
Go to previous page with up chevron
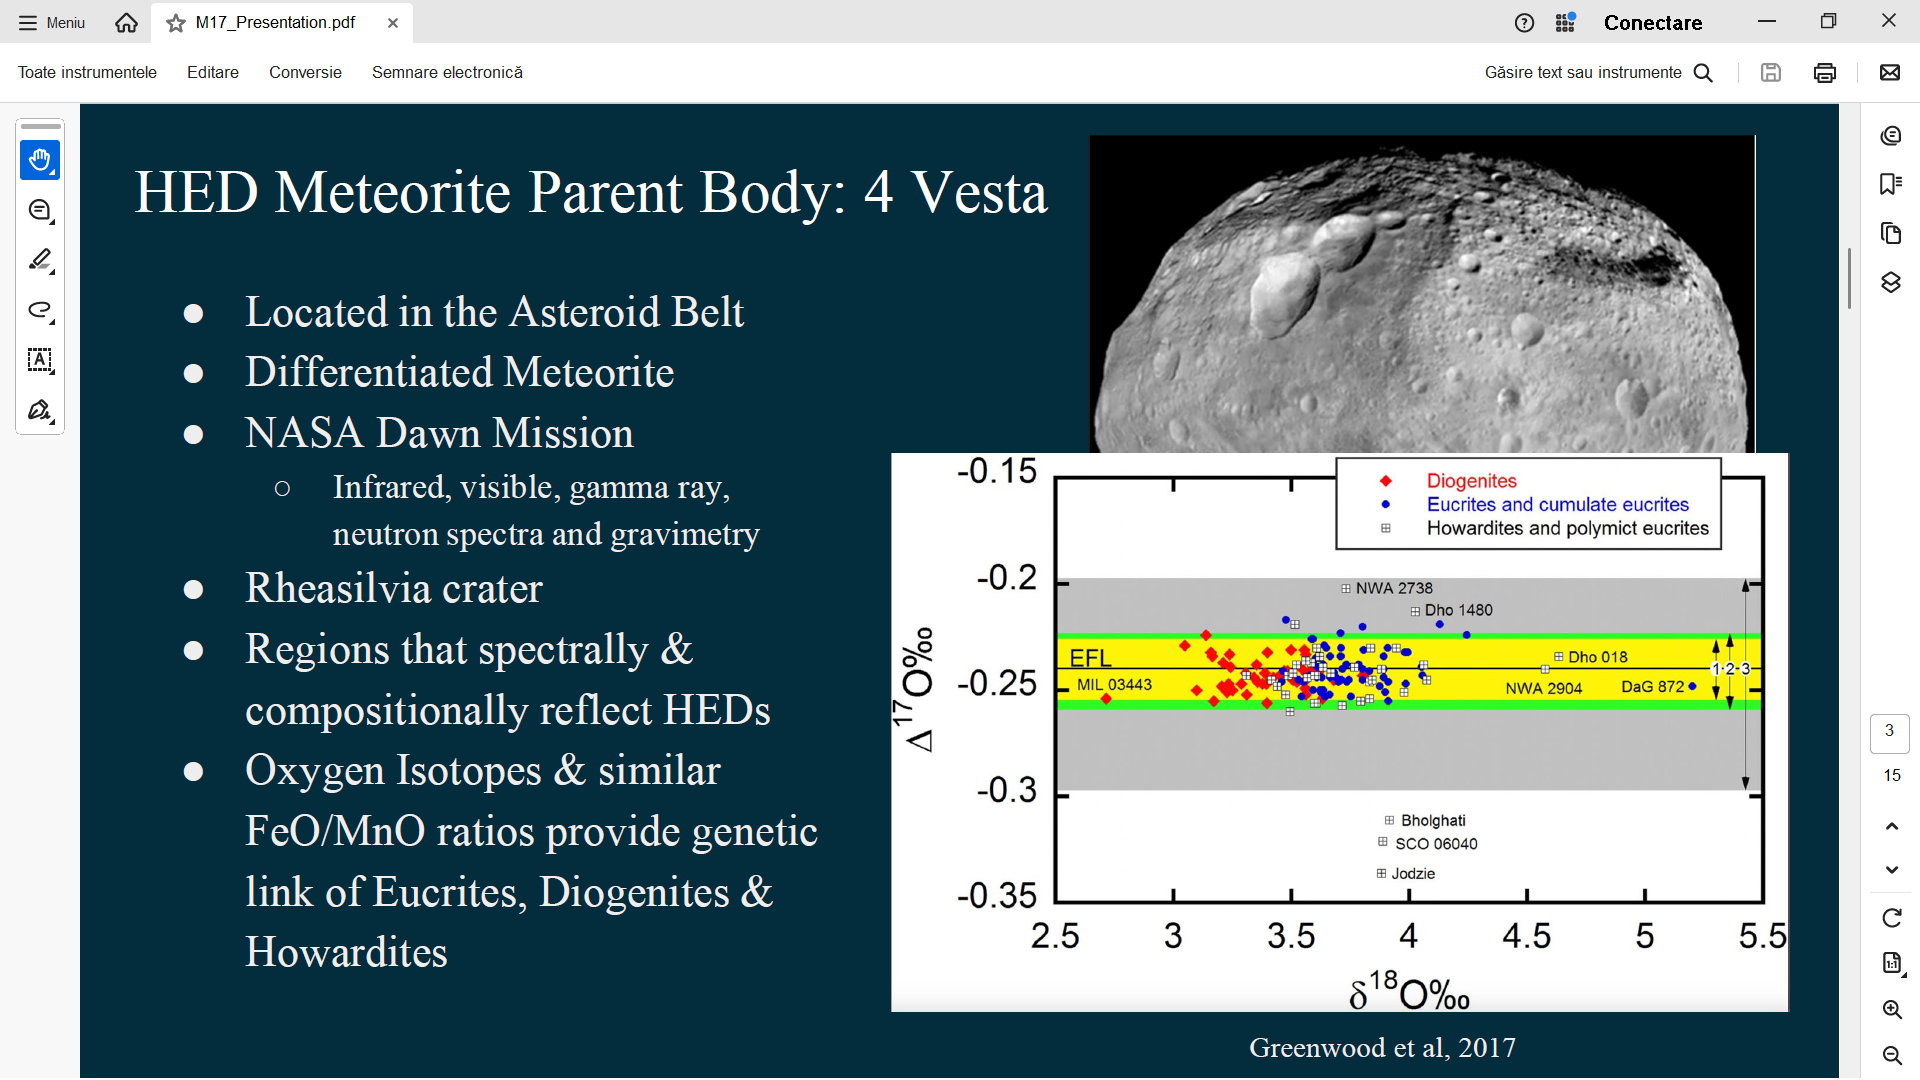tap(1891, 826)
